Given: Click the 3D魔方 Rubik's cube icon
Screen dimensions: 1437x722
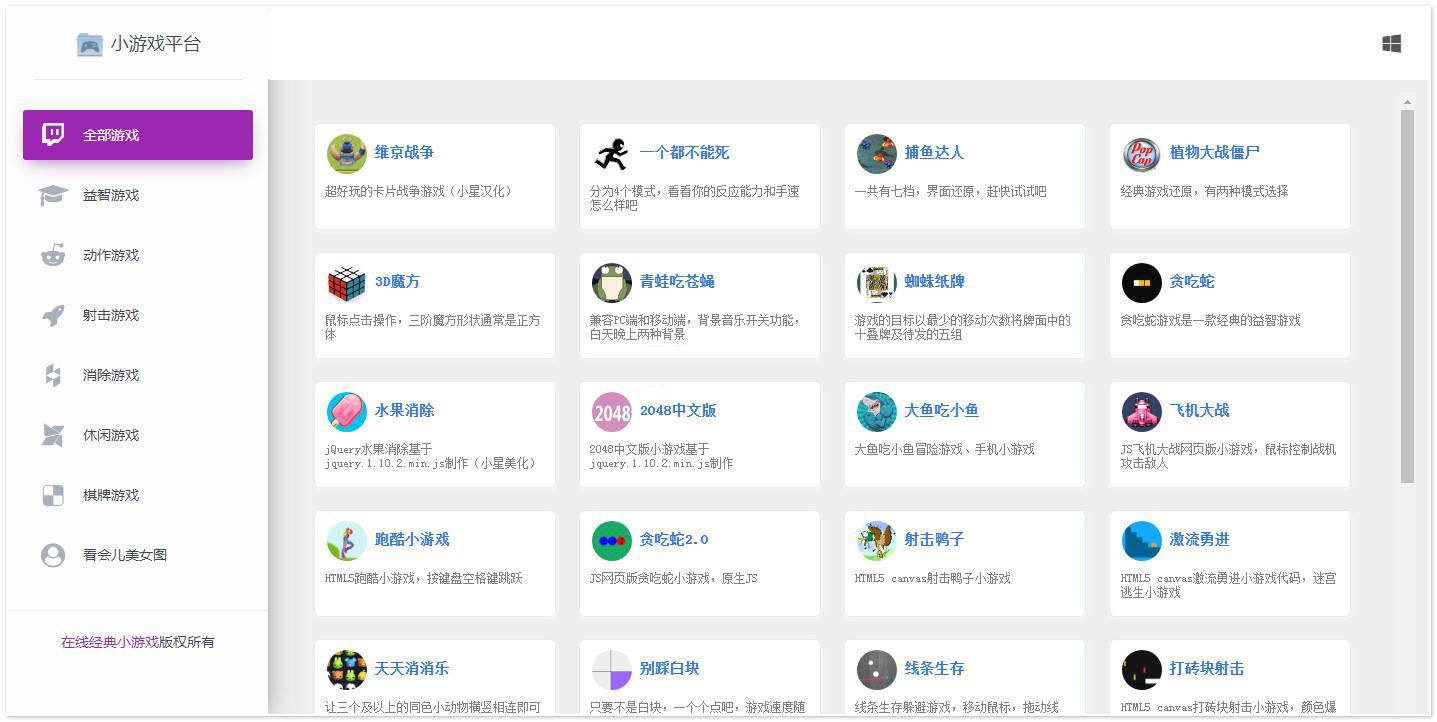Looking at the screenshot, I should coord(346,283).
